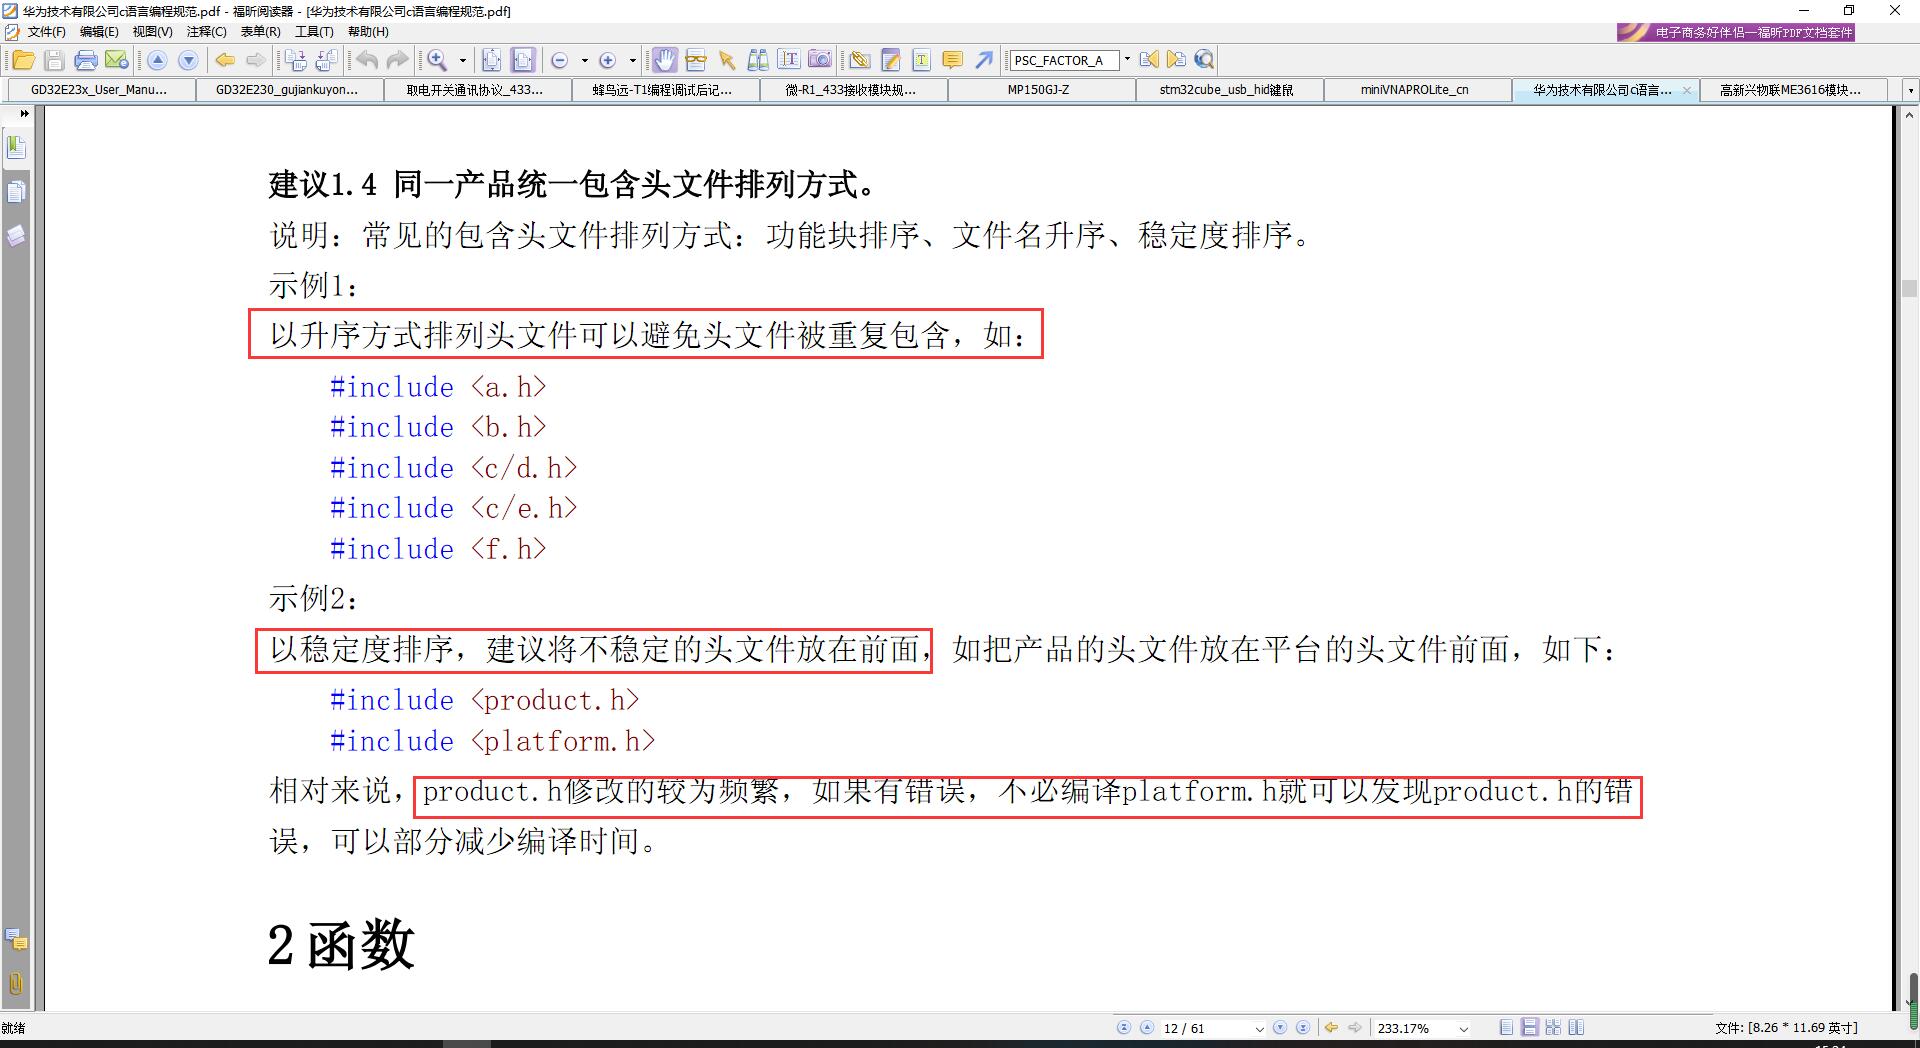Viewport: 1920px width, 1048px height.
Task: Open the 文件(F) menu
Action: [46, 32]
